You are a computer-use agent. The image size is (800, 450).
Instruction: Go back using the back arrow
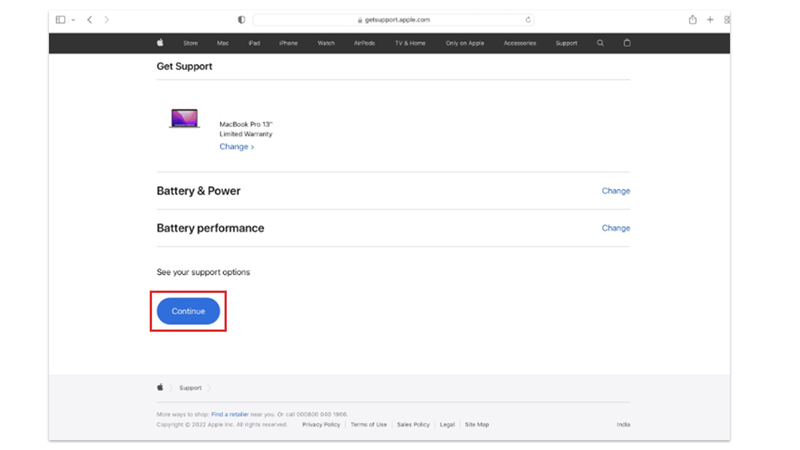point(90,19)
